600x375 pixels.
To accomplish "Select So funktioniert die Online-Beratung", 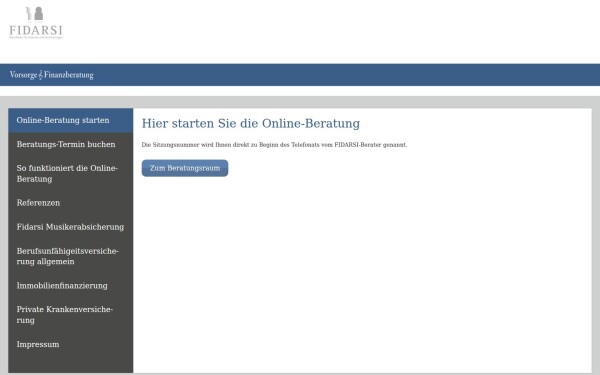I will pyautogui.click(x=70, y=173).
